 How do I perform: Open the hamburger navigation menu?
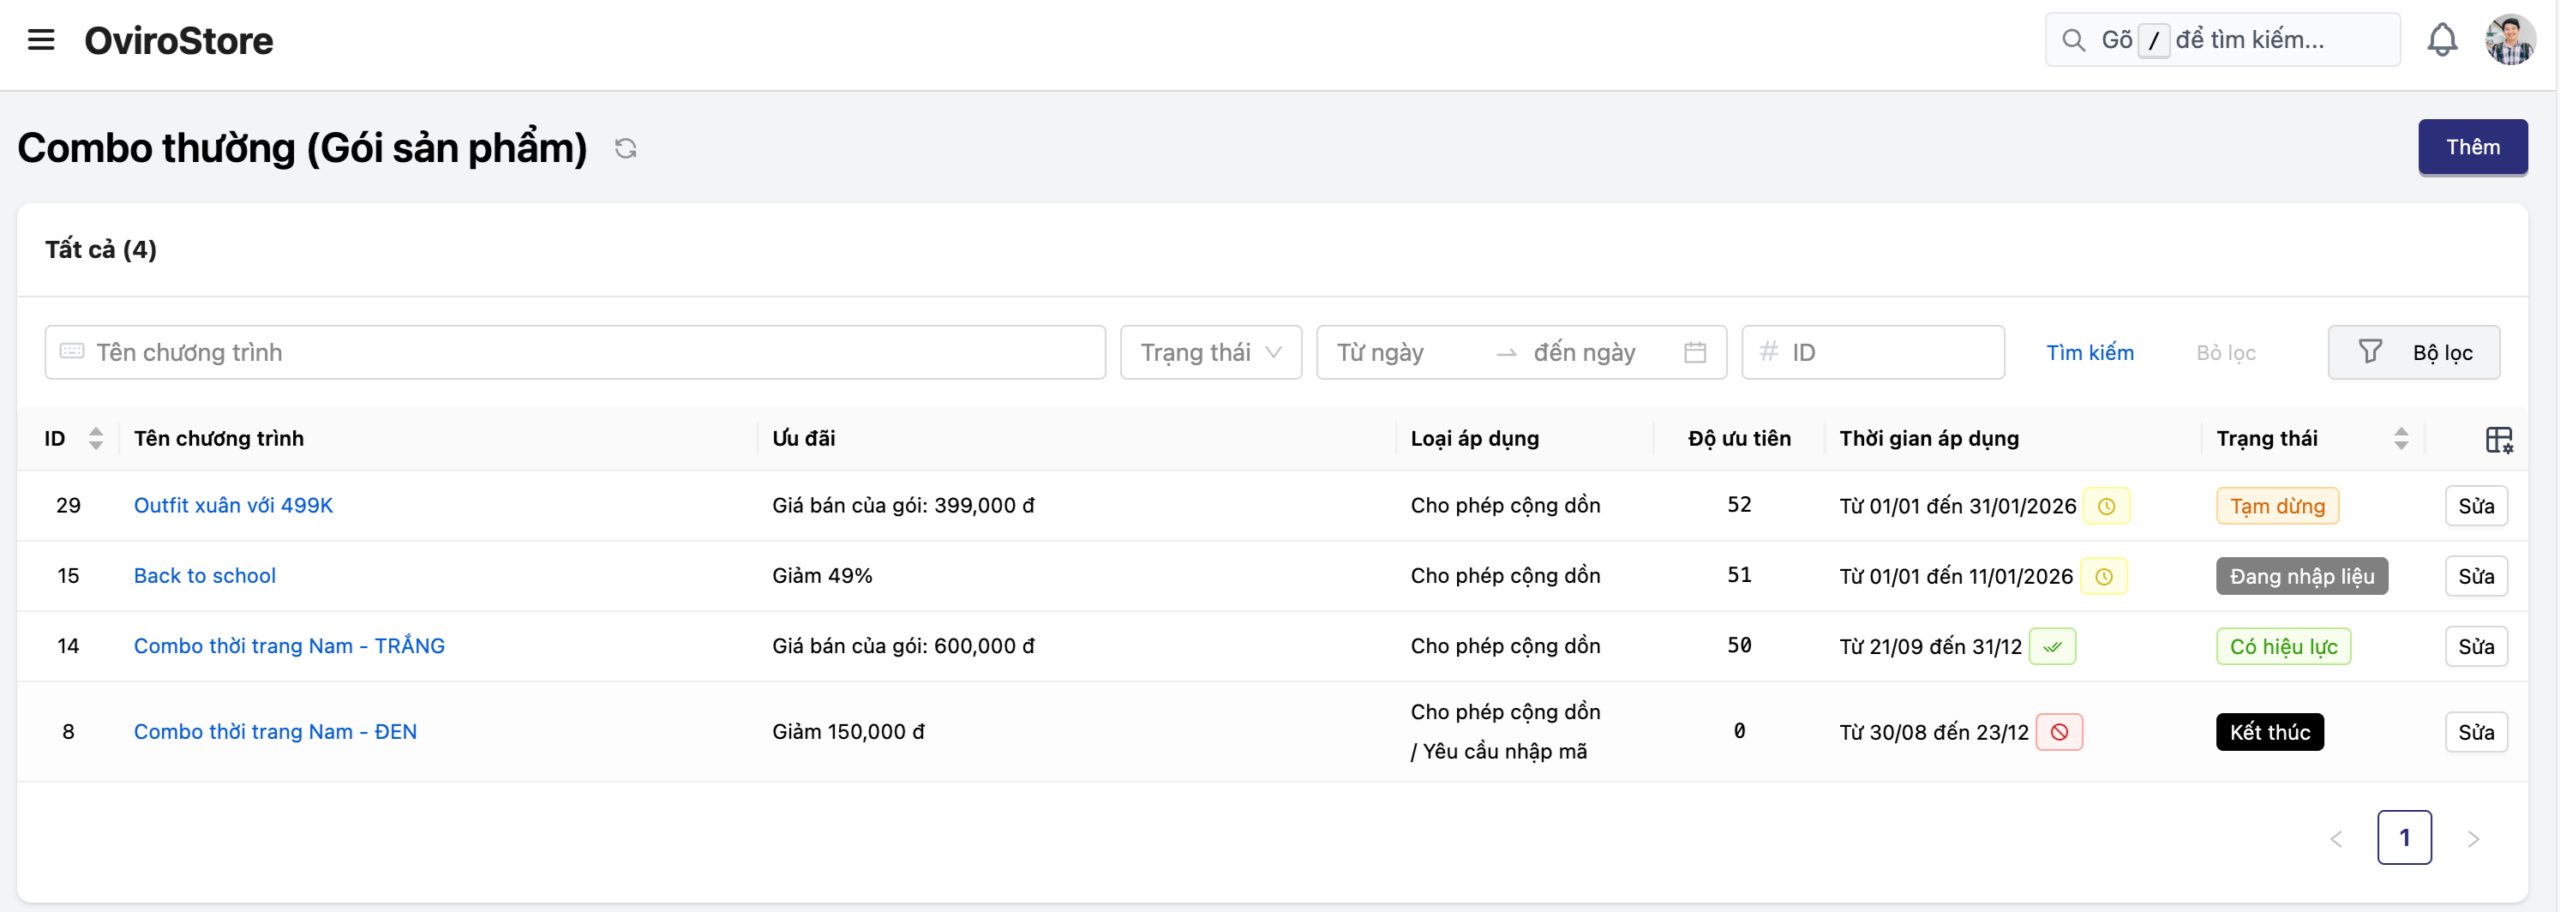pyautogui.click(x=41, y=40)
